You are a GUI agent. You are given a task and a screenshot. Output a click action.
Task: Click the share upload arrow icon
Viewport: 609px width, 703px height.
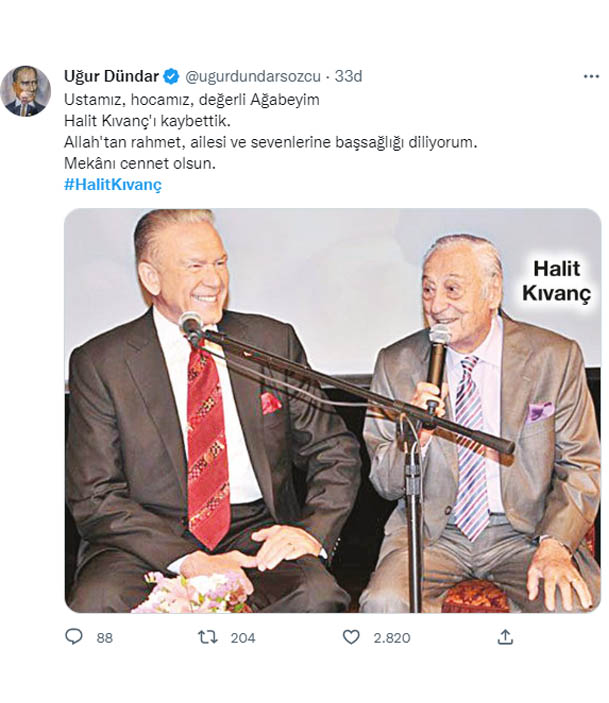[x=505, y=637]
